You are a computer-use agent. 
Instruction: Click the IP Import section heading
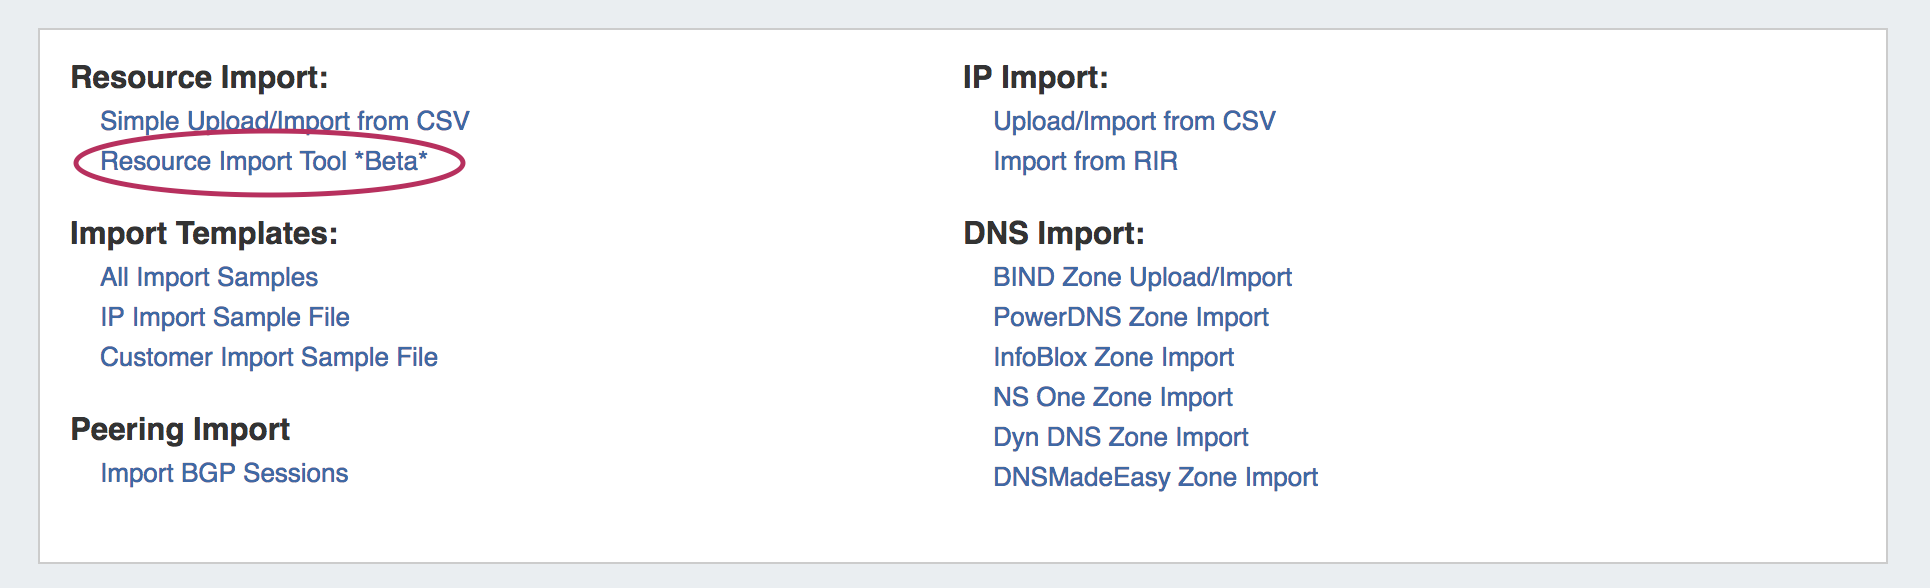click(1035, 77)
